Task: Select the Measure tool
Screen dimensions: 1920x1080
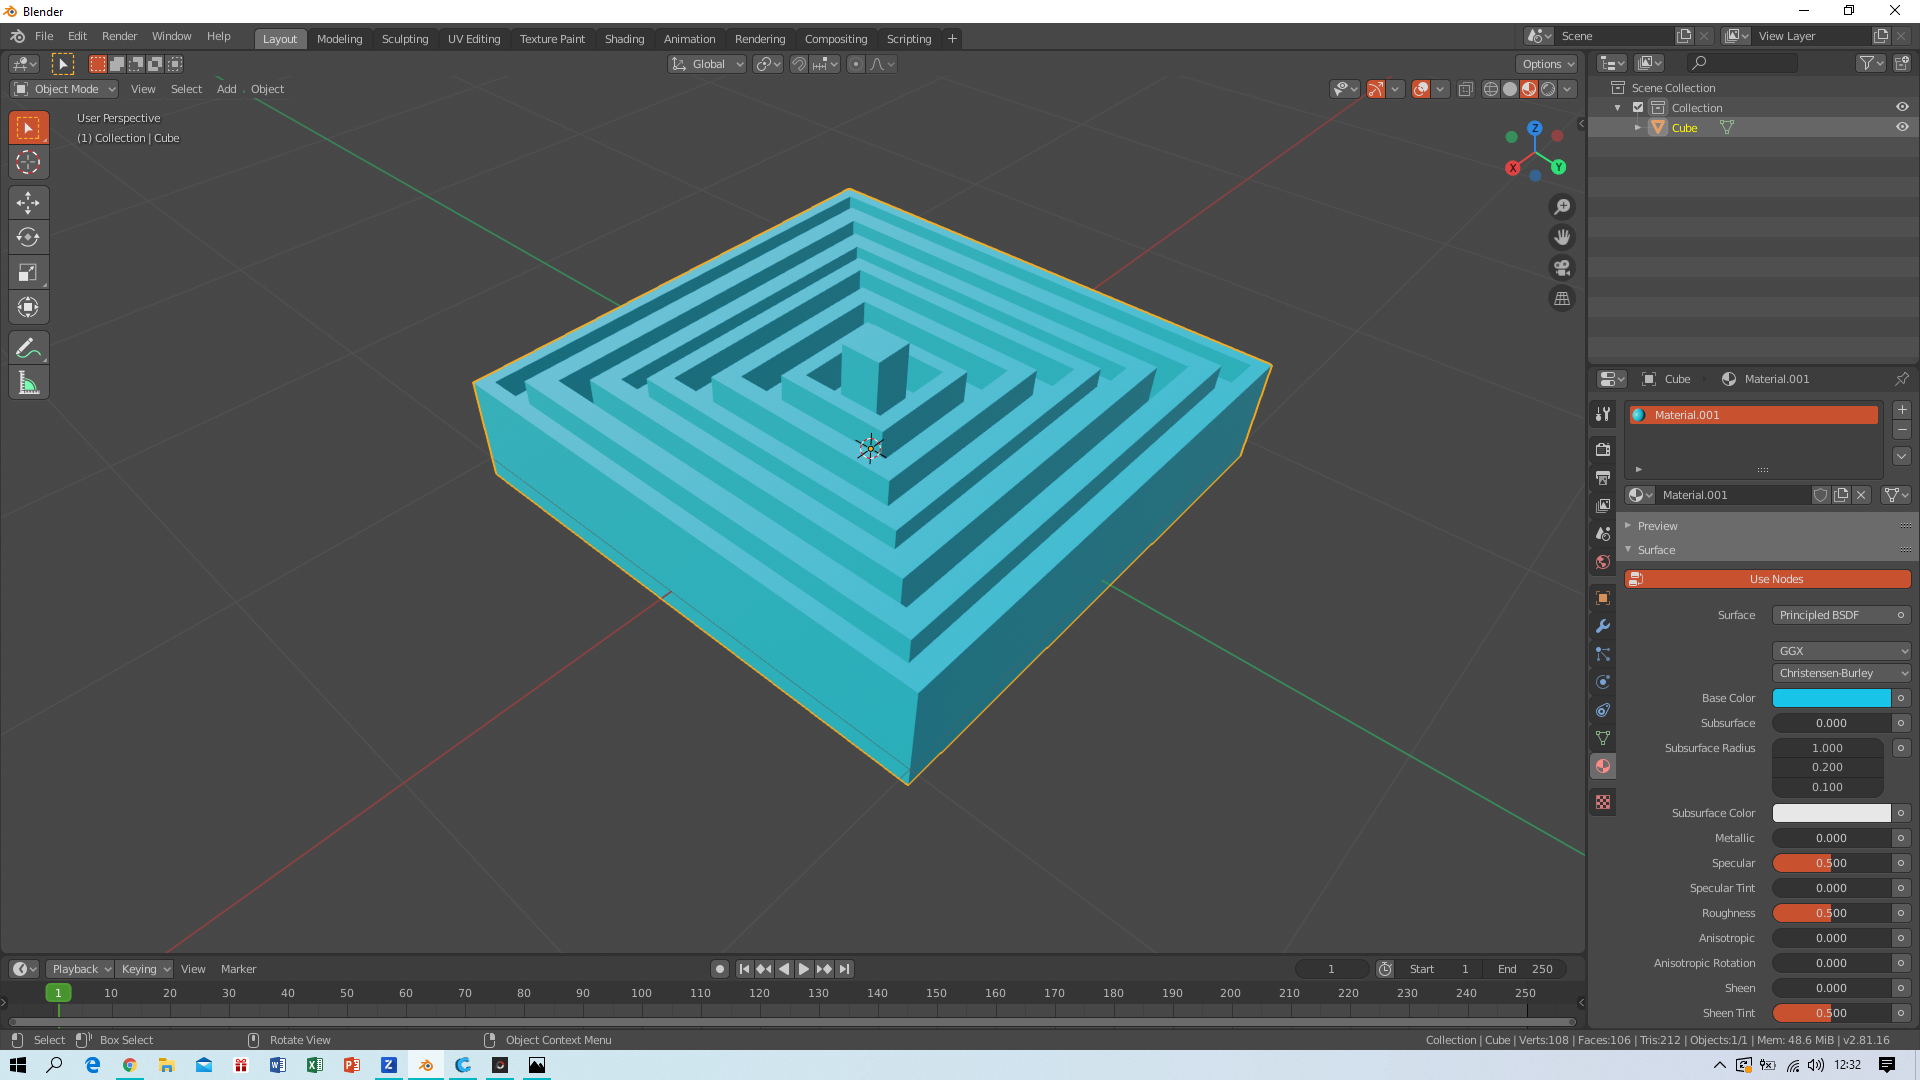Action: click(28, 383)
